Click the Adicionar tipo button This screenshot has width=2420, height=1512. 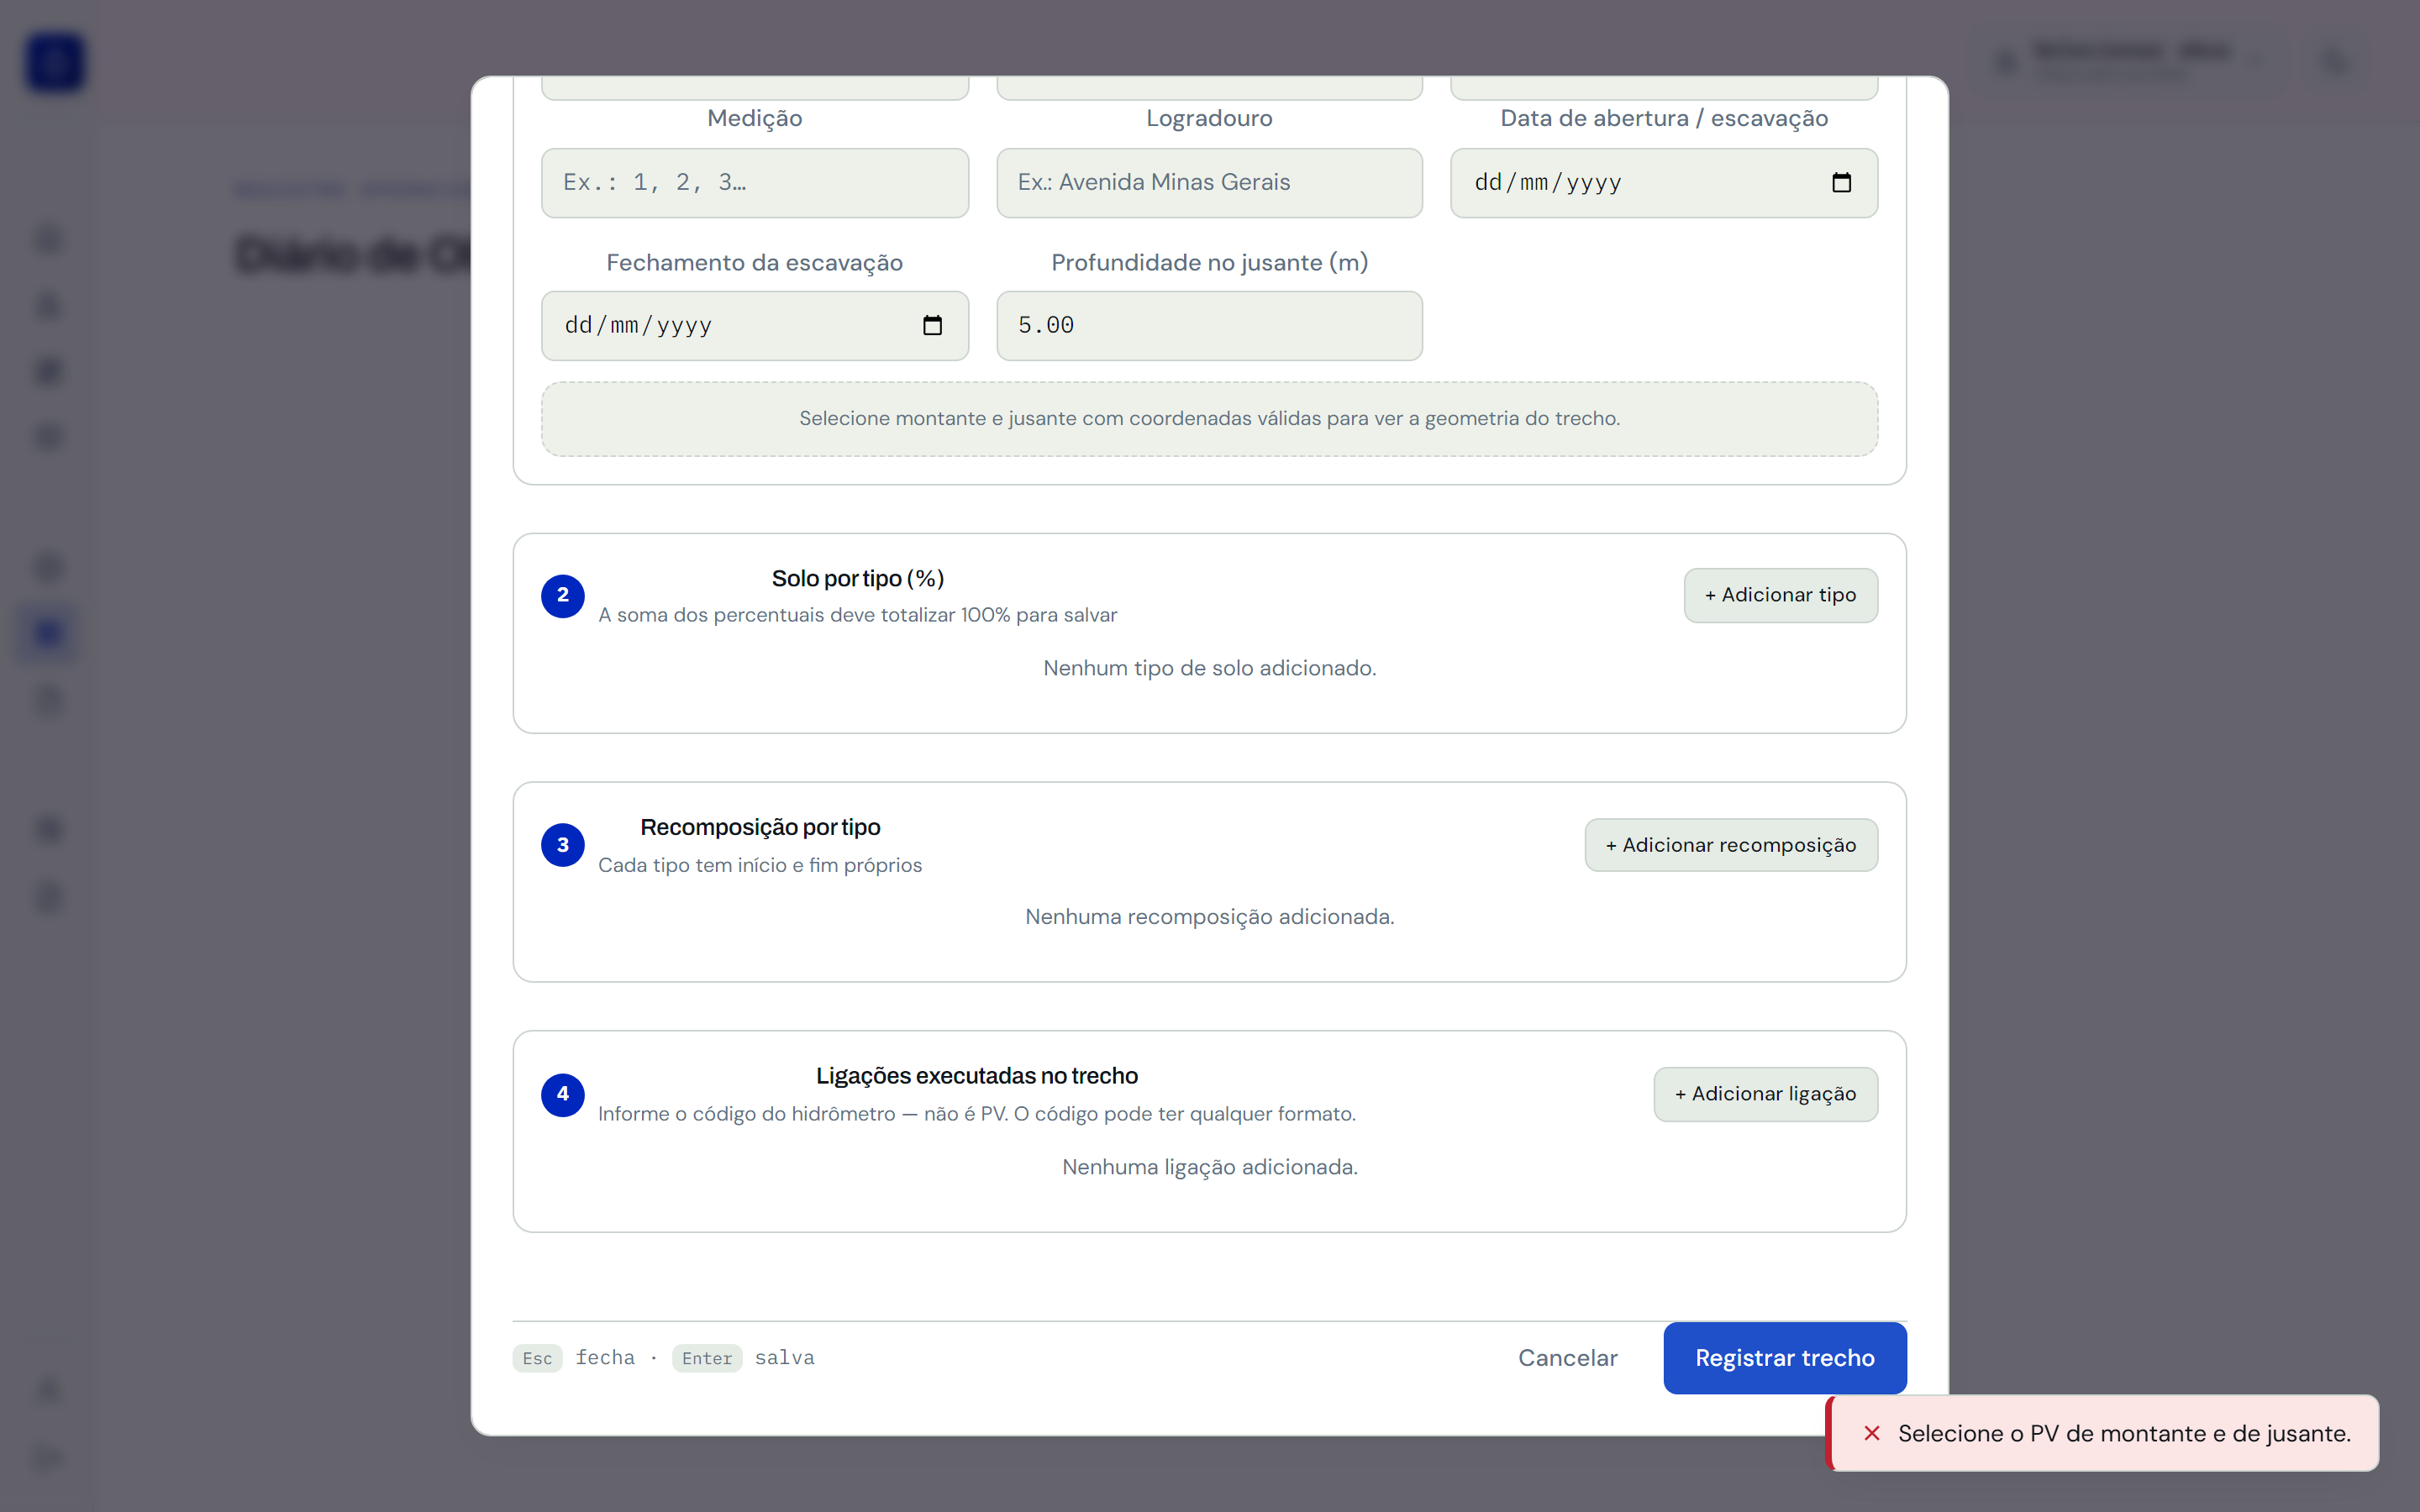pyautogui.click(x=1780, y=596)
